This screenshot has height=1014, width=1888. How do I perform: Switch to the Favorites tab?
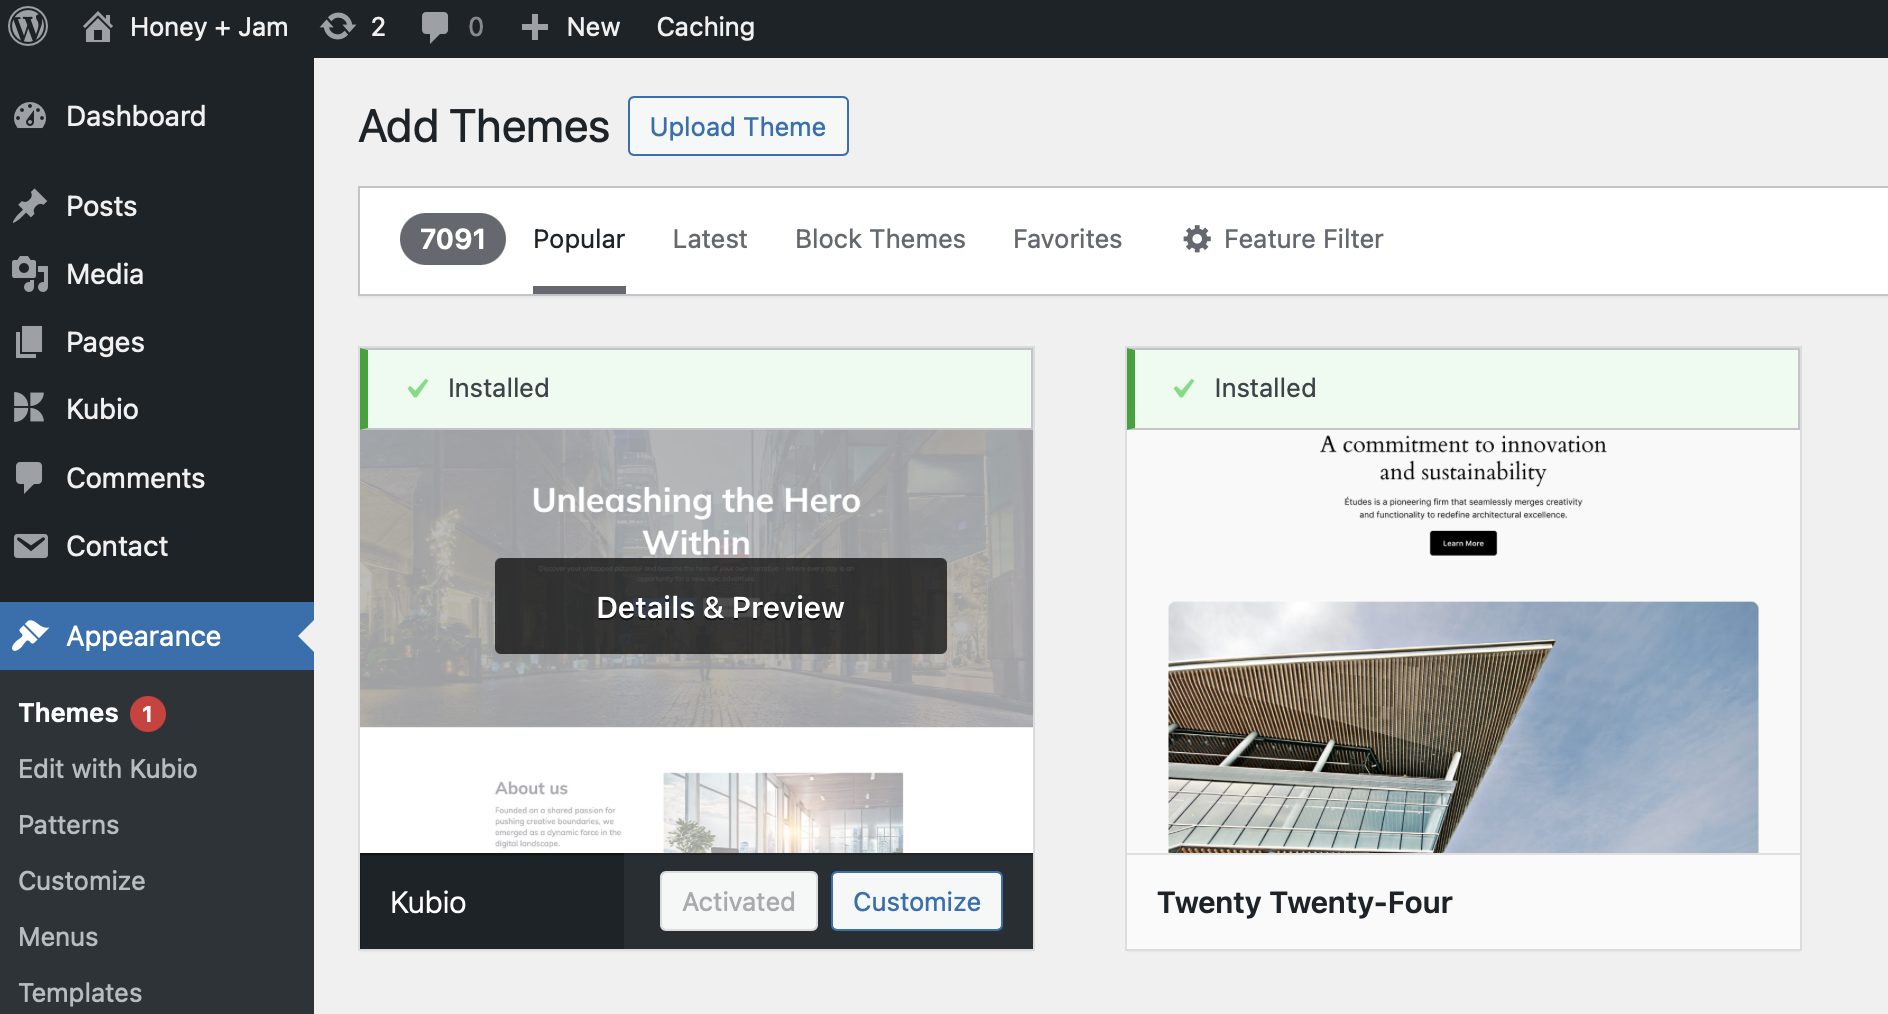[x=1067, y=239]
